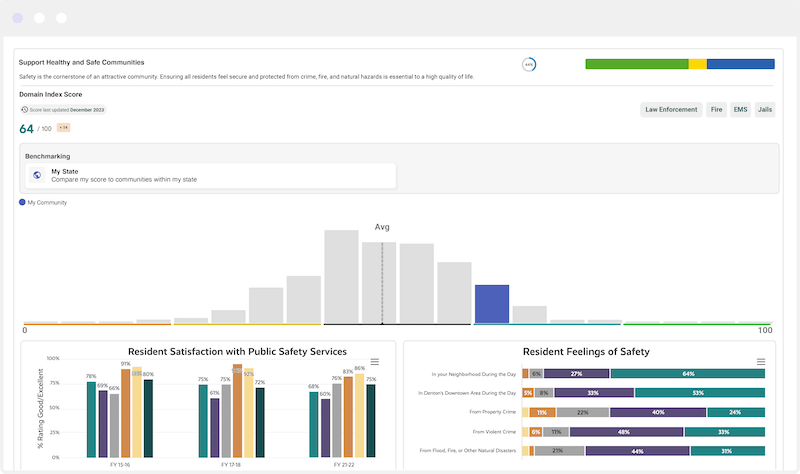Click the blue segment of the top progress bar

tap(740, 64)
